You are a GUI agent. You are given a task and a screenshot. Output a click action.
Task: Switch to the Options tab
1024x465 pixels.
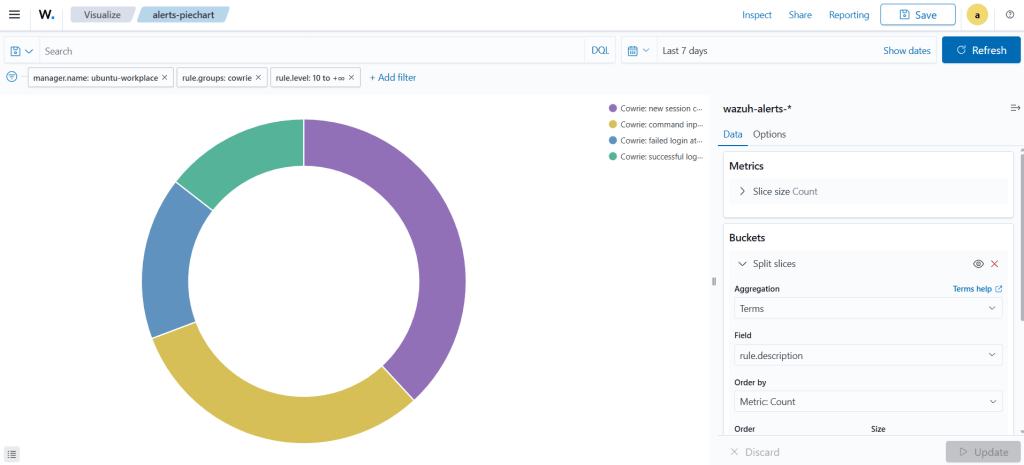click(769, 134)
